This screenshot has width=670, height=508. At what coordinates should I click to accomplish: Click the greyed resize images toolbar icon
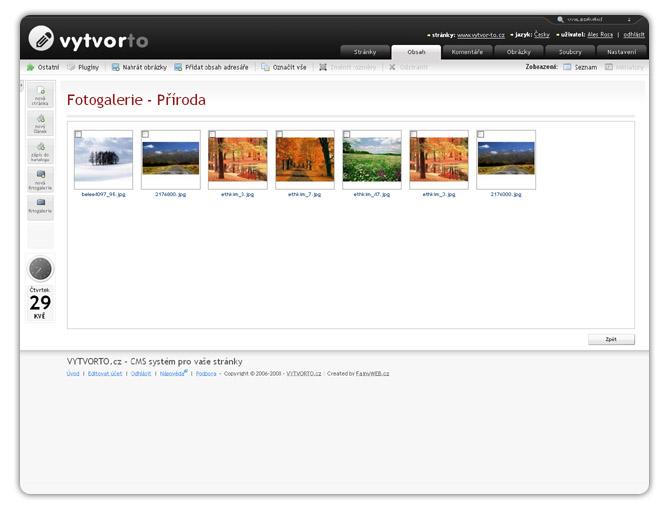[323, 67]
